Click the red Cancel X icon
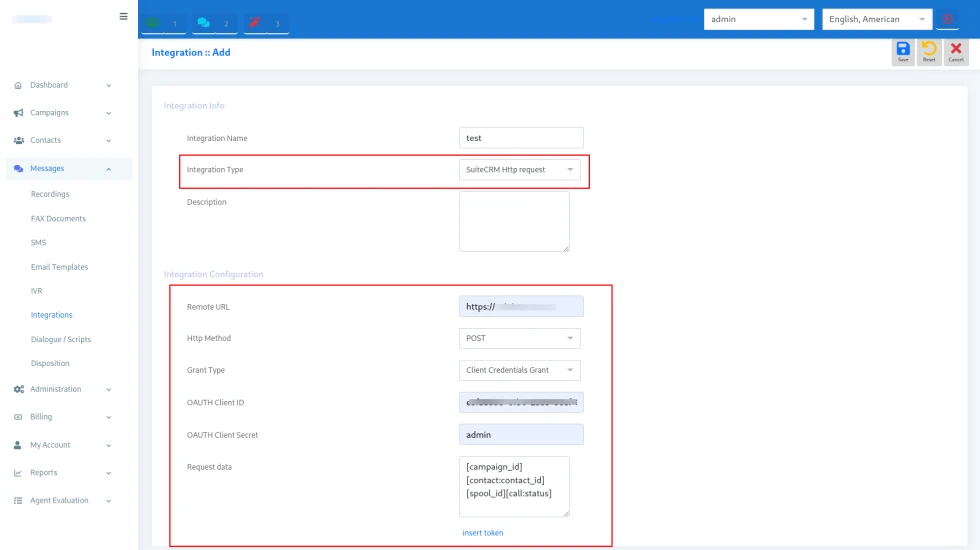The image size is (980, 550). [x=956, y=52]
